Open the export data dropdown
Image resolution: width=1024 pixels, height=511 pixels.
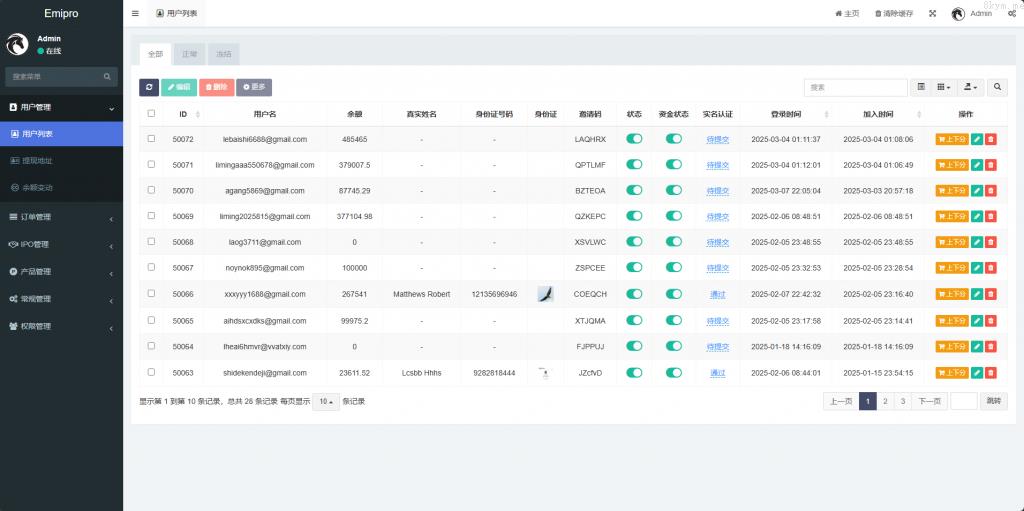tap(970, 88)
